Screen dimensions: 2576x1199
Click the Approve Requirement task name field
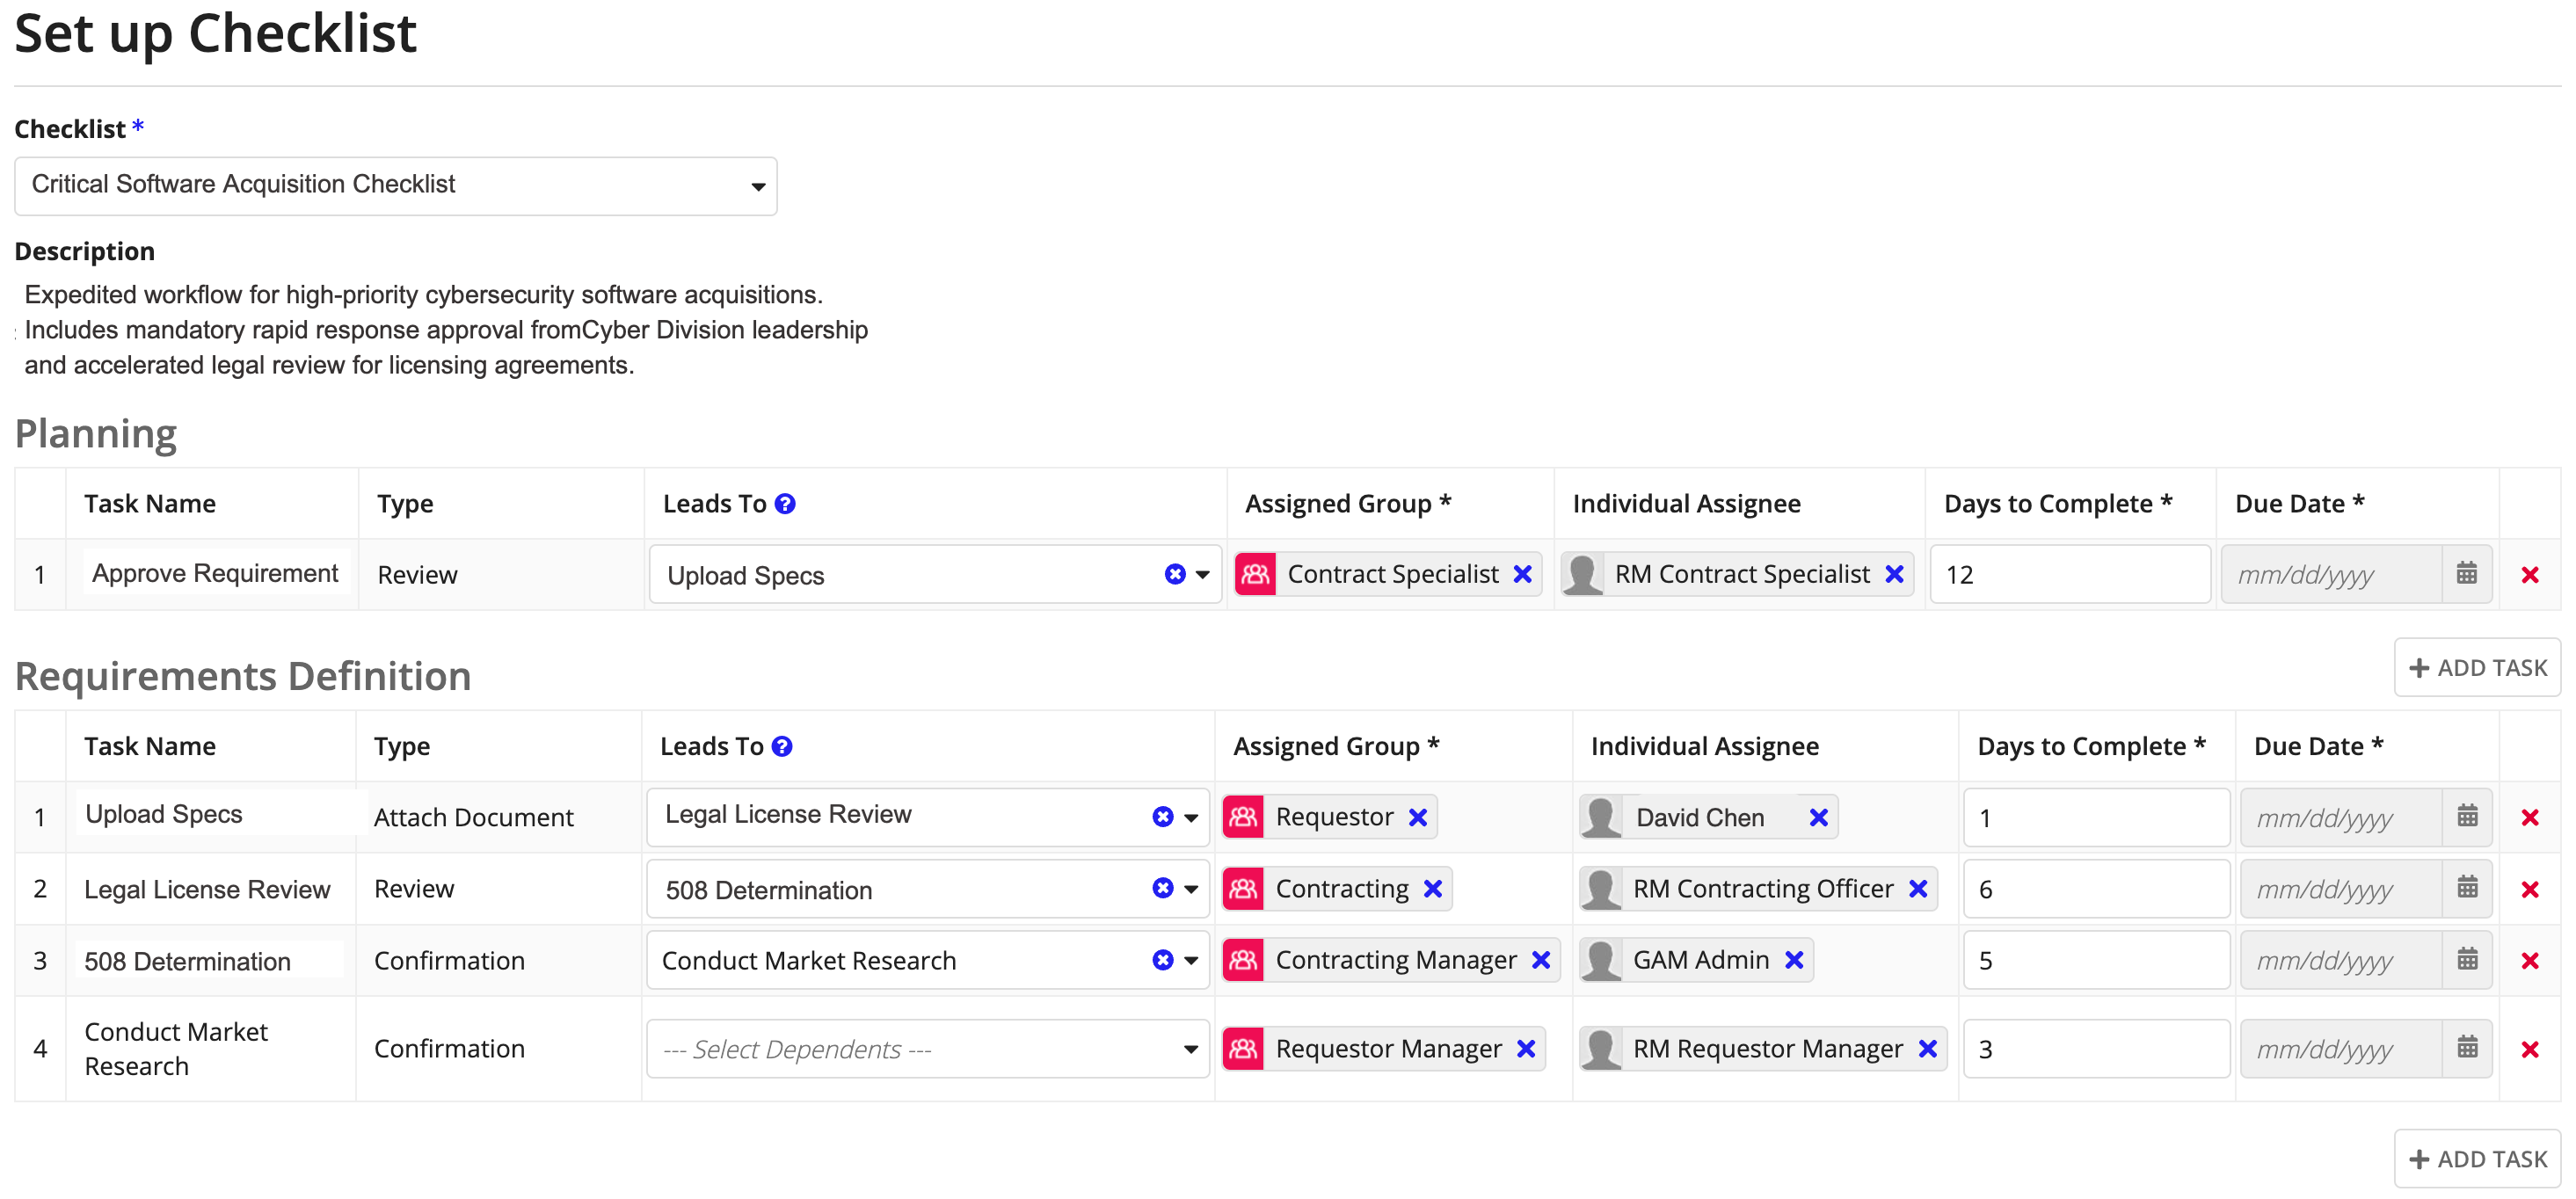(x=216, y=573)
